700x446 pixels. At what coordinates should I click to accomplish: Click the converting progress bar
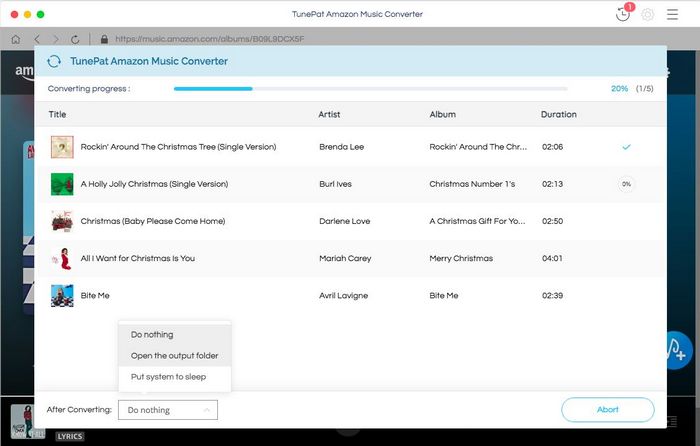(x=371, y=89)
